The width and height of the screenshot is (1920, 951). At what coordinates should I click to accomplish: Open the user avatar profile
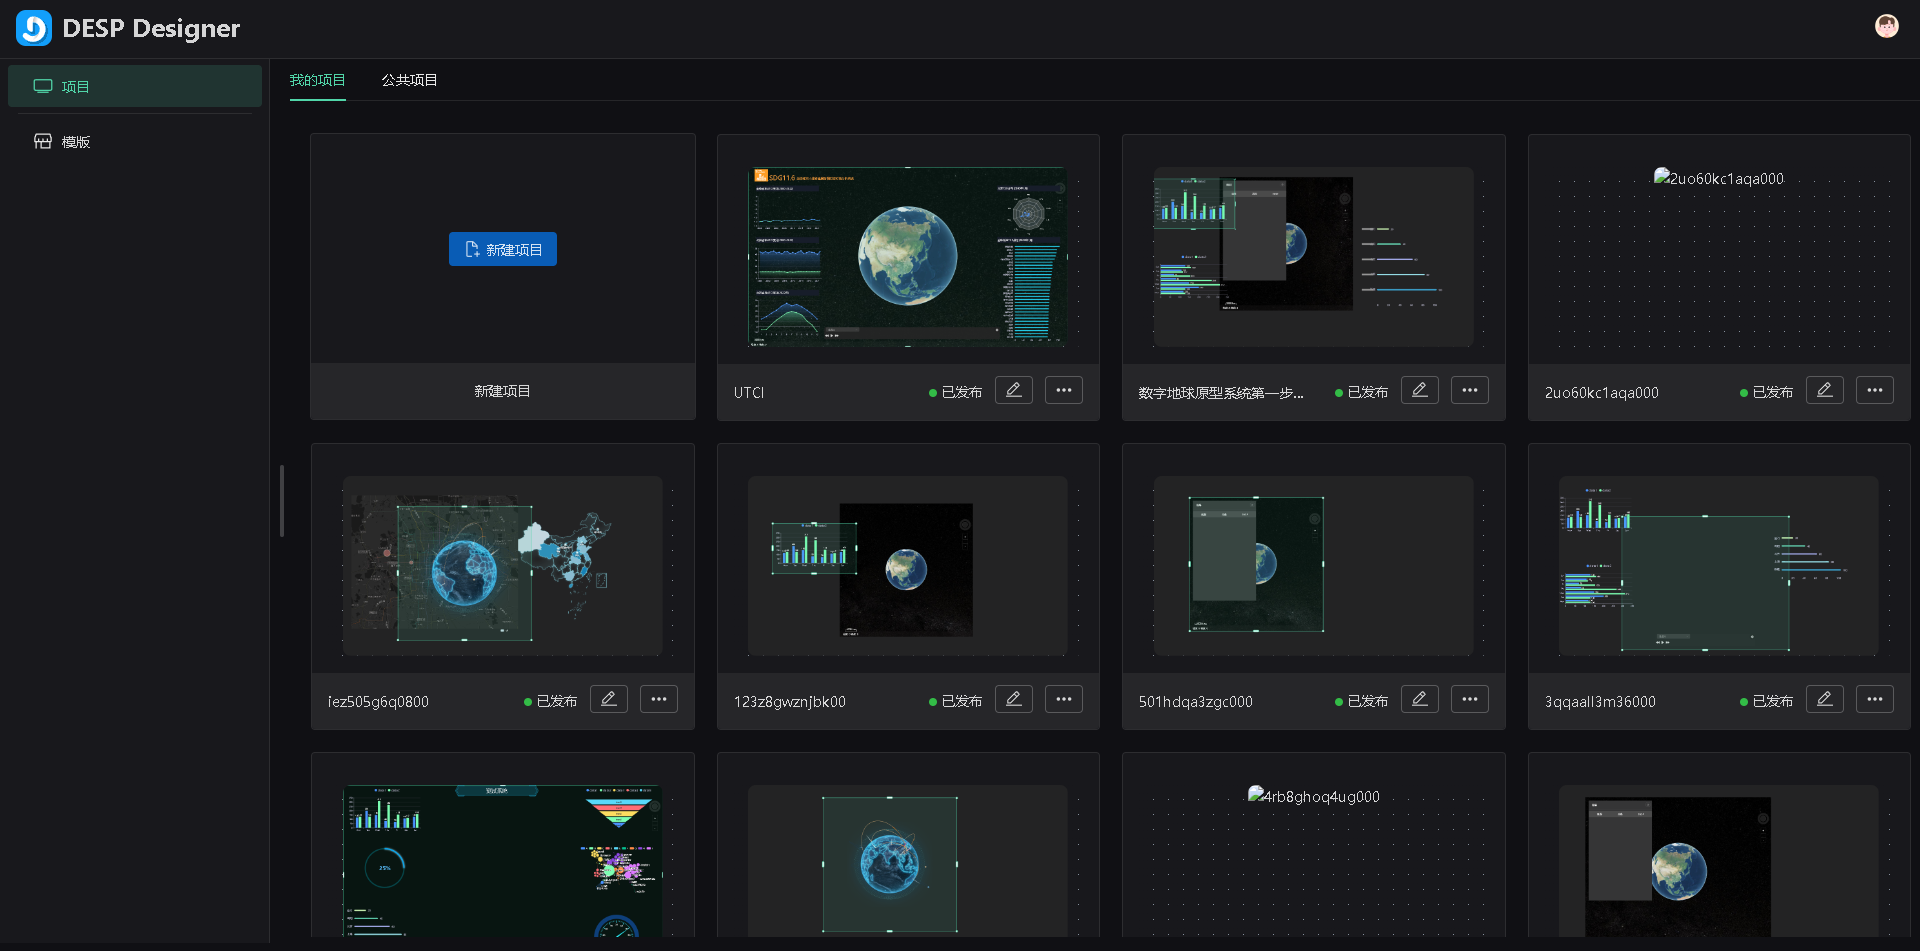1886,27
